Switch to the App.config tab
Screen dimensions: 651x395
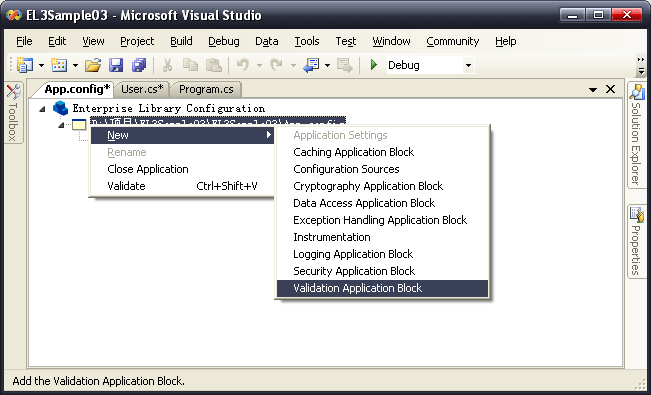coord(77,89)
